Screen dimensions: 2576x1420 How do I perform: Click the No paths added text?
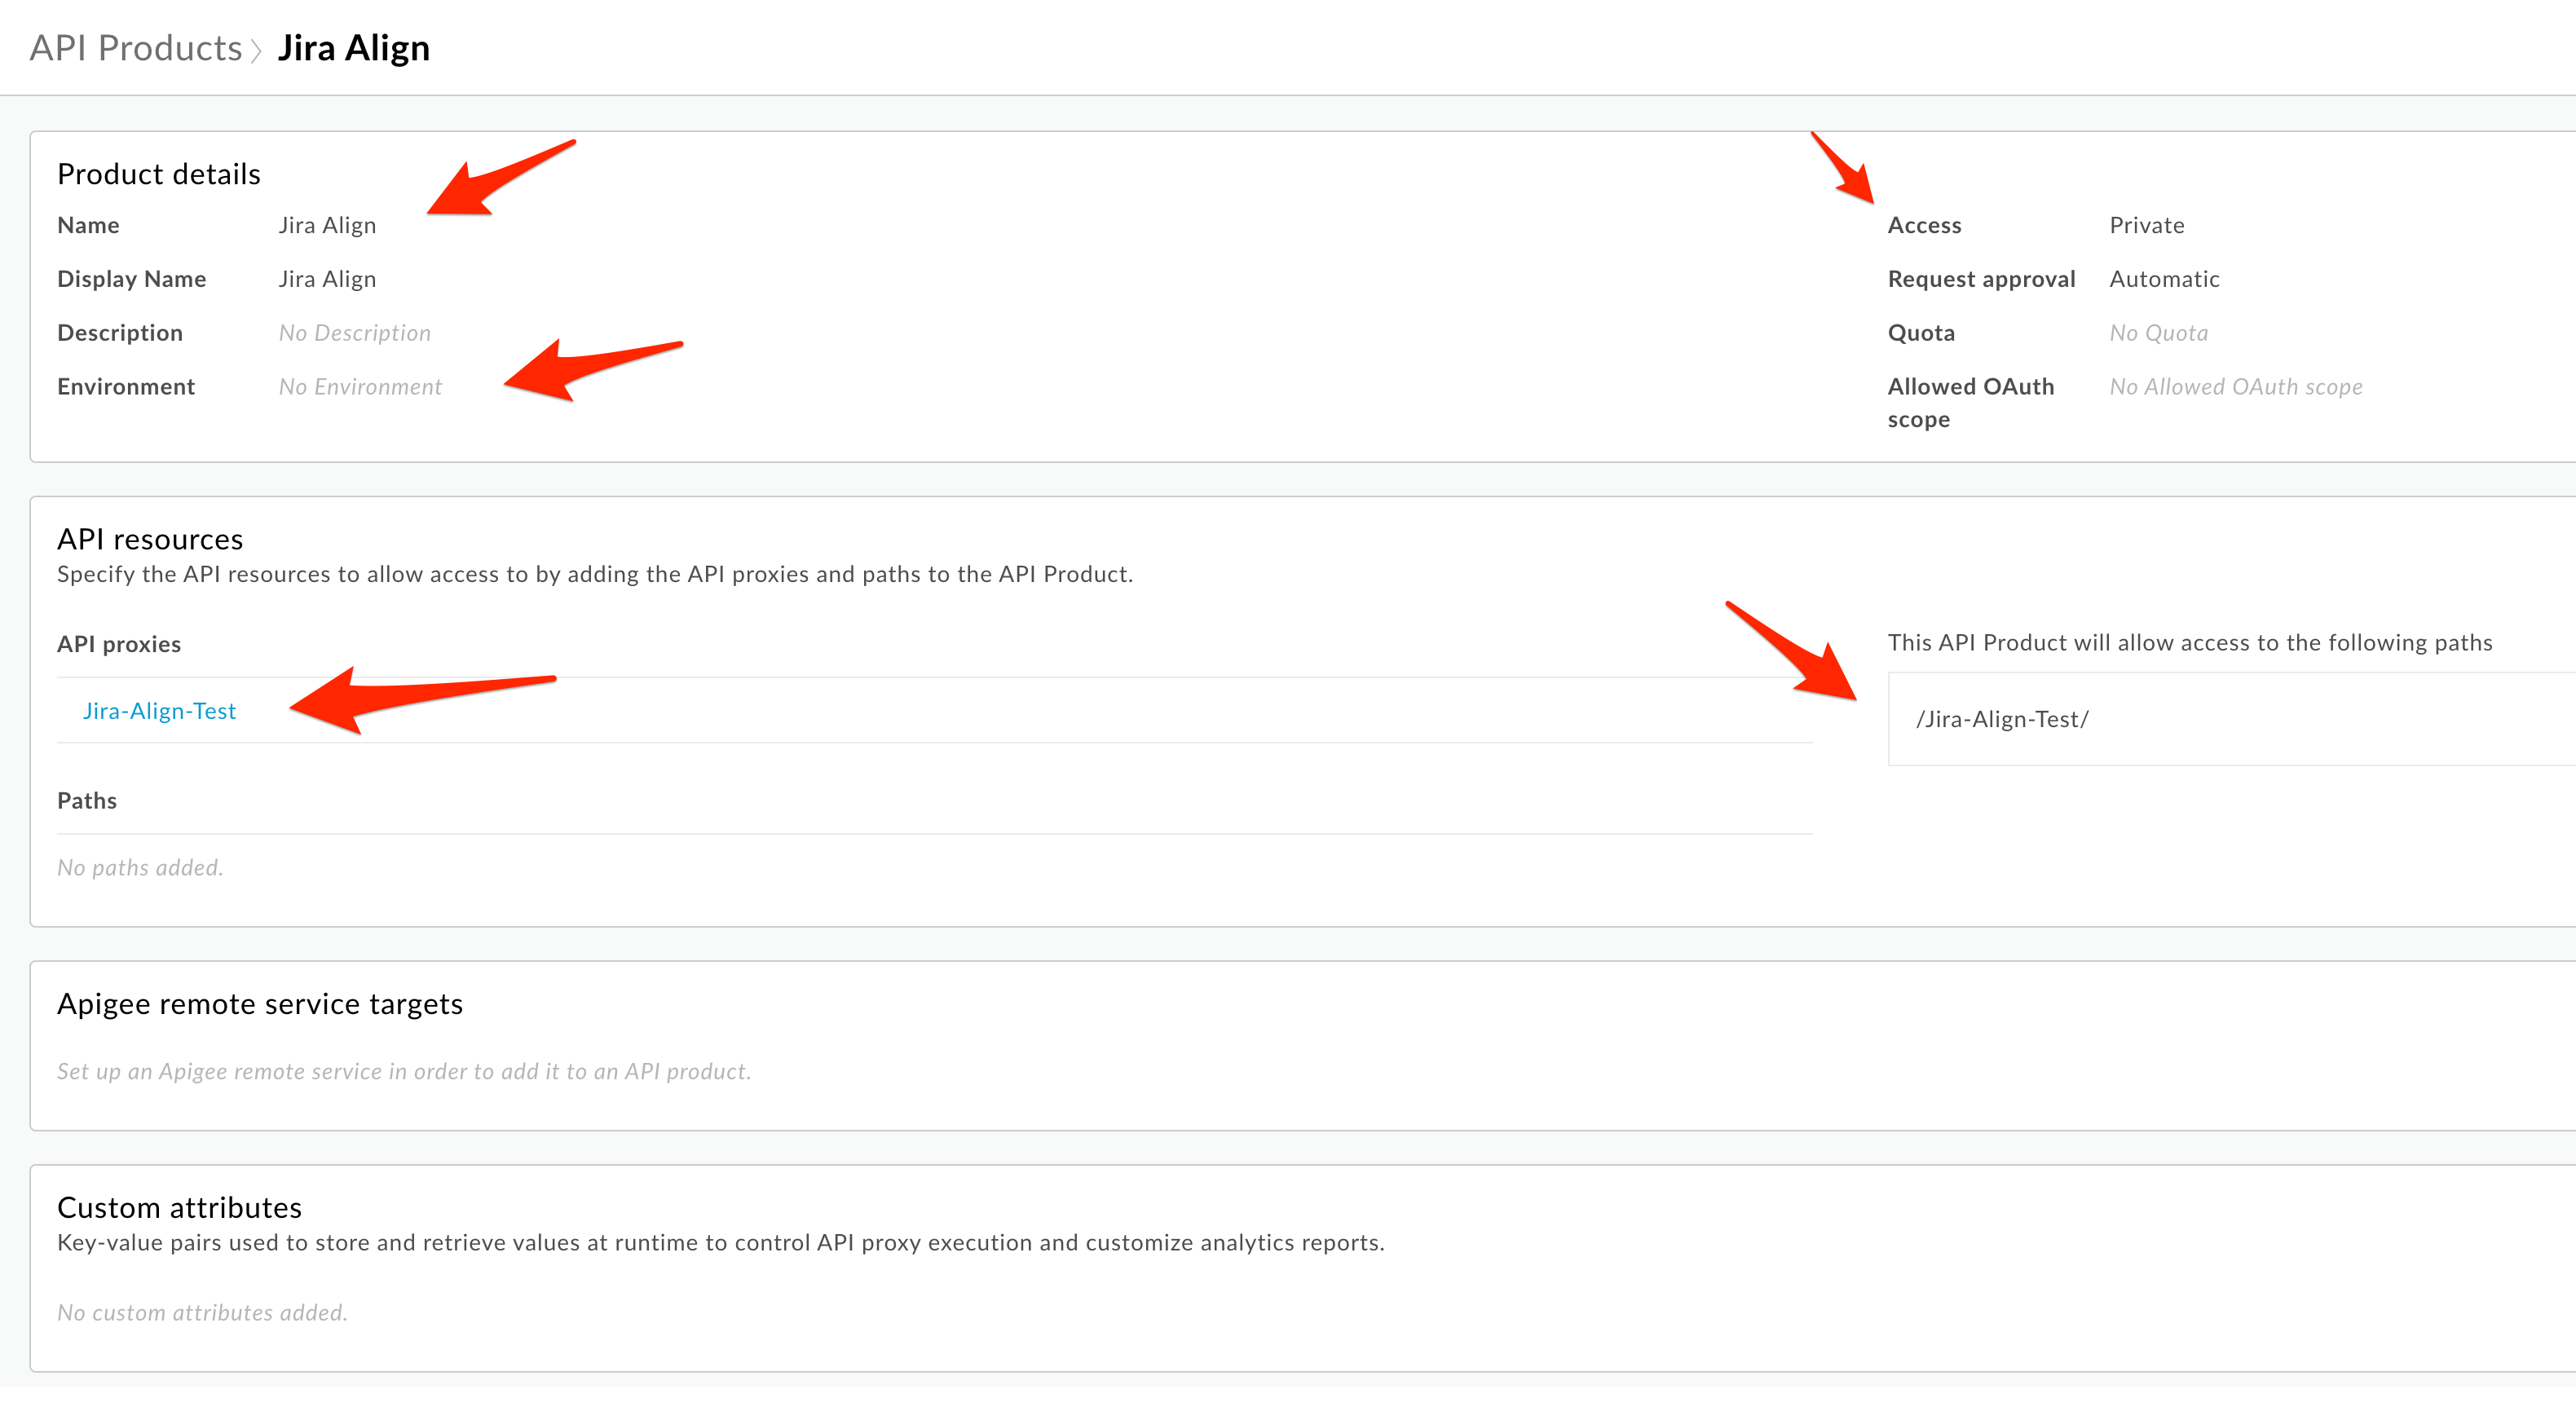coord(140,868)
